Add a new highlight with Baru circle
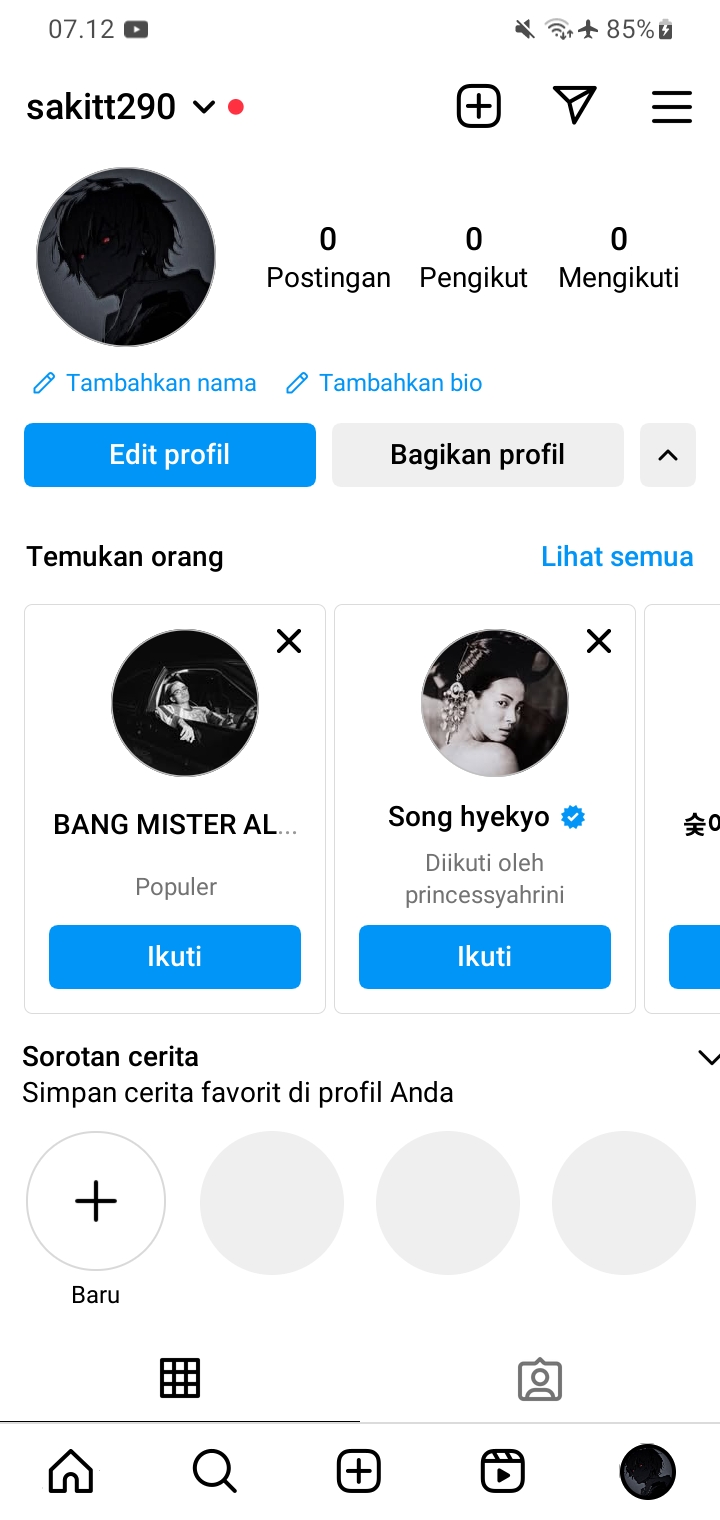This screenshot has height=1520, width=720. (96, 1201)
